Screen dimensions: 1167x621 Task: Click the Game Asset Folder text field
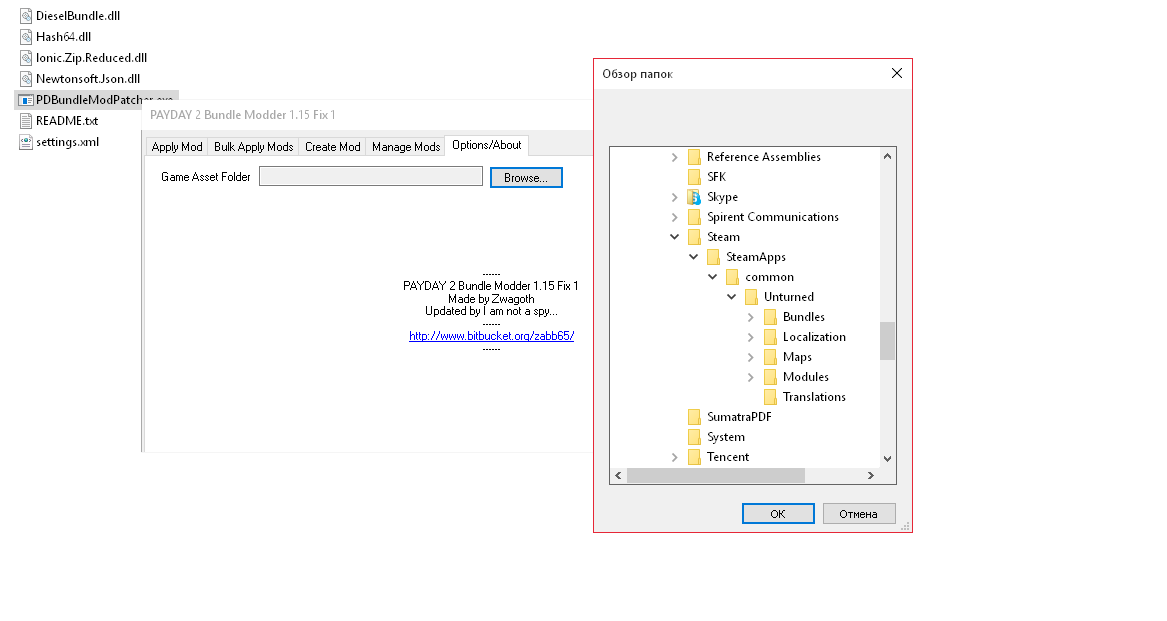pyautogui.click(x=371, y=176)
